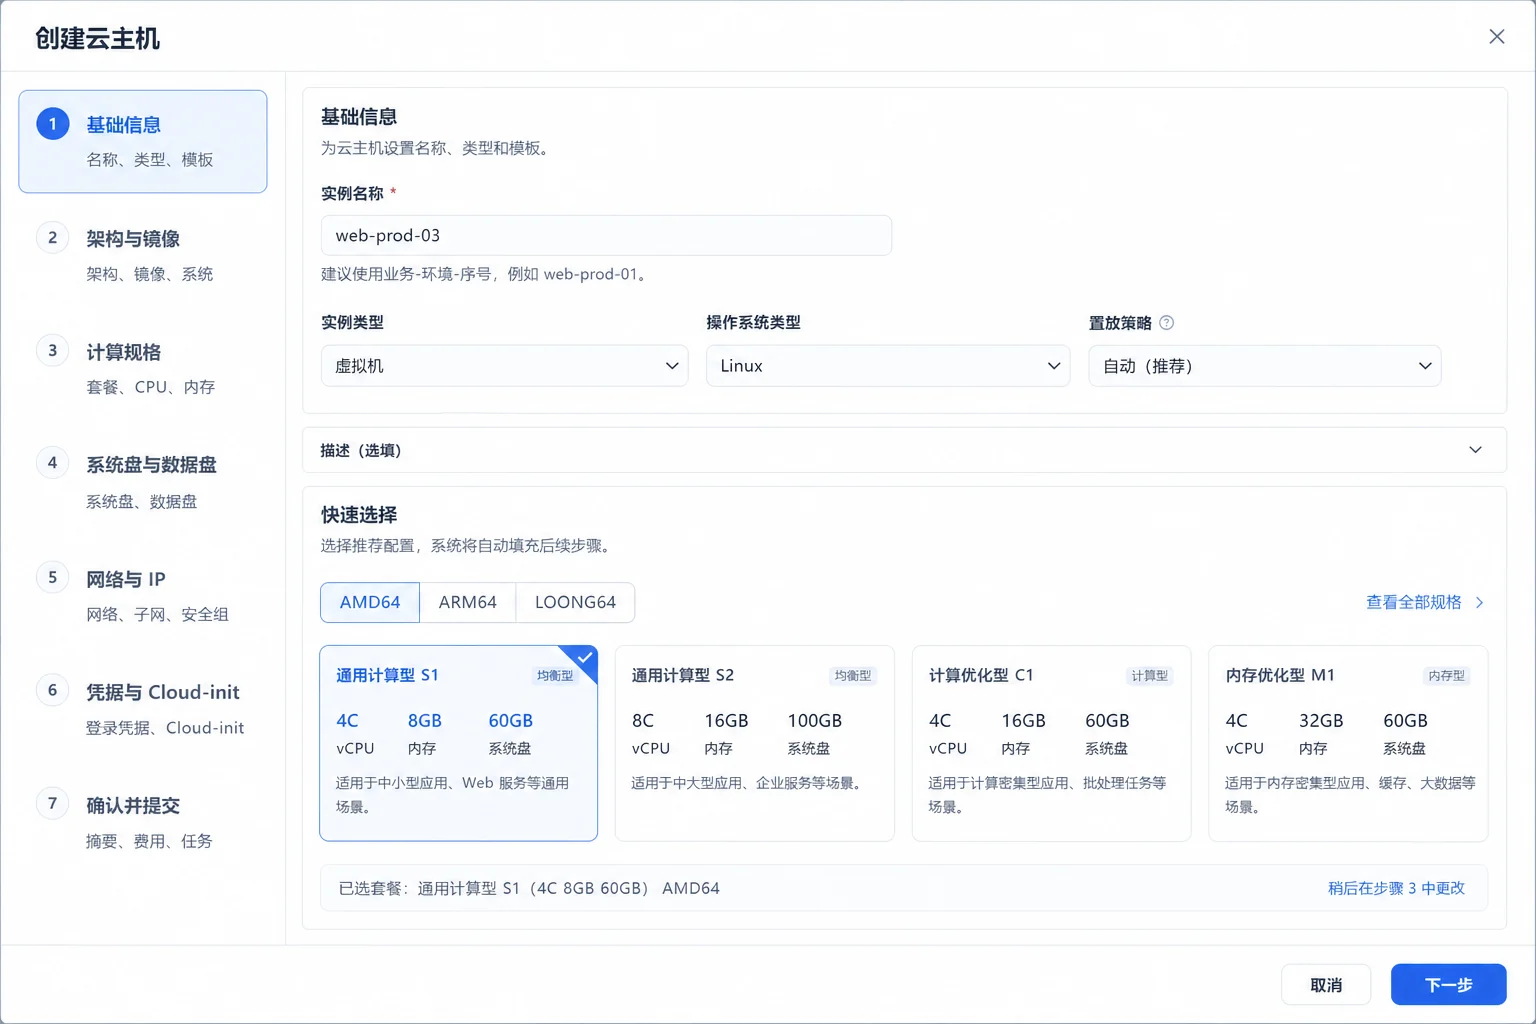Image resolution: width=1536 pixels, height=1024 pixels.
Task: Go to step 确认并提交
Action: click(x=143, y=821)
